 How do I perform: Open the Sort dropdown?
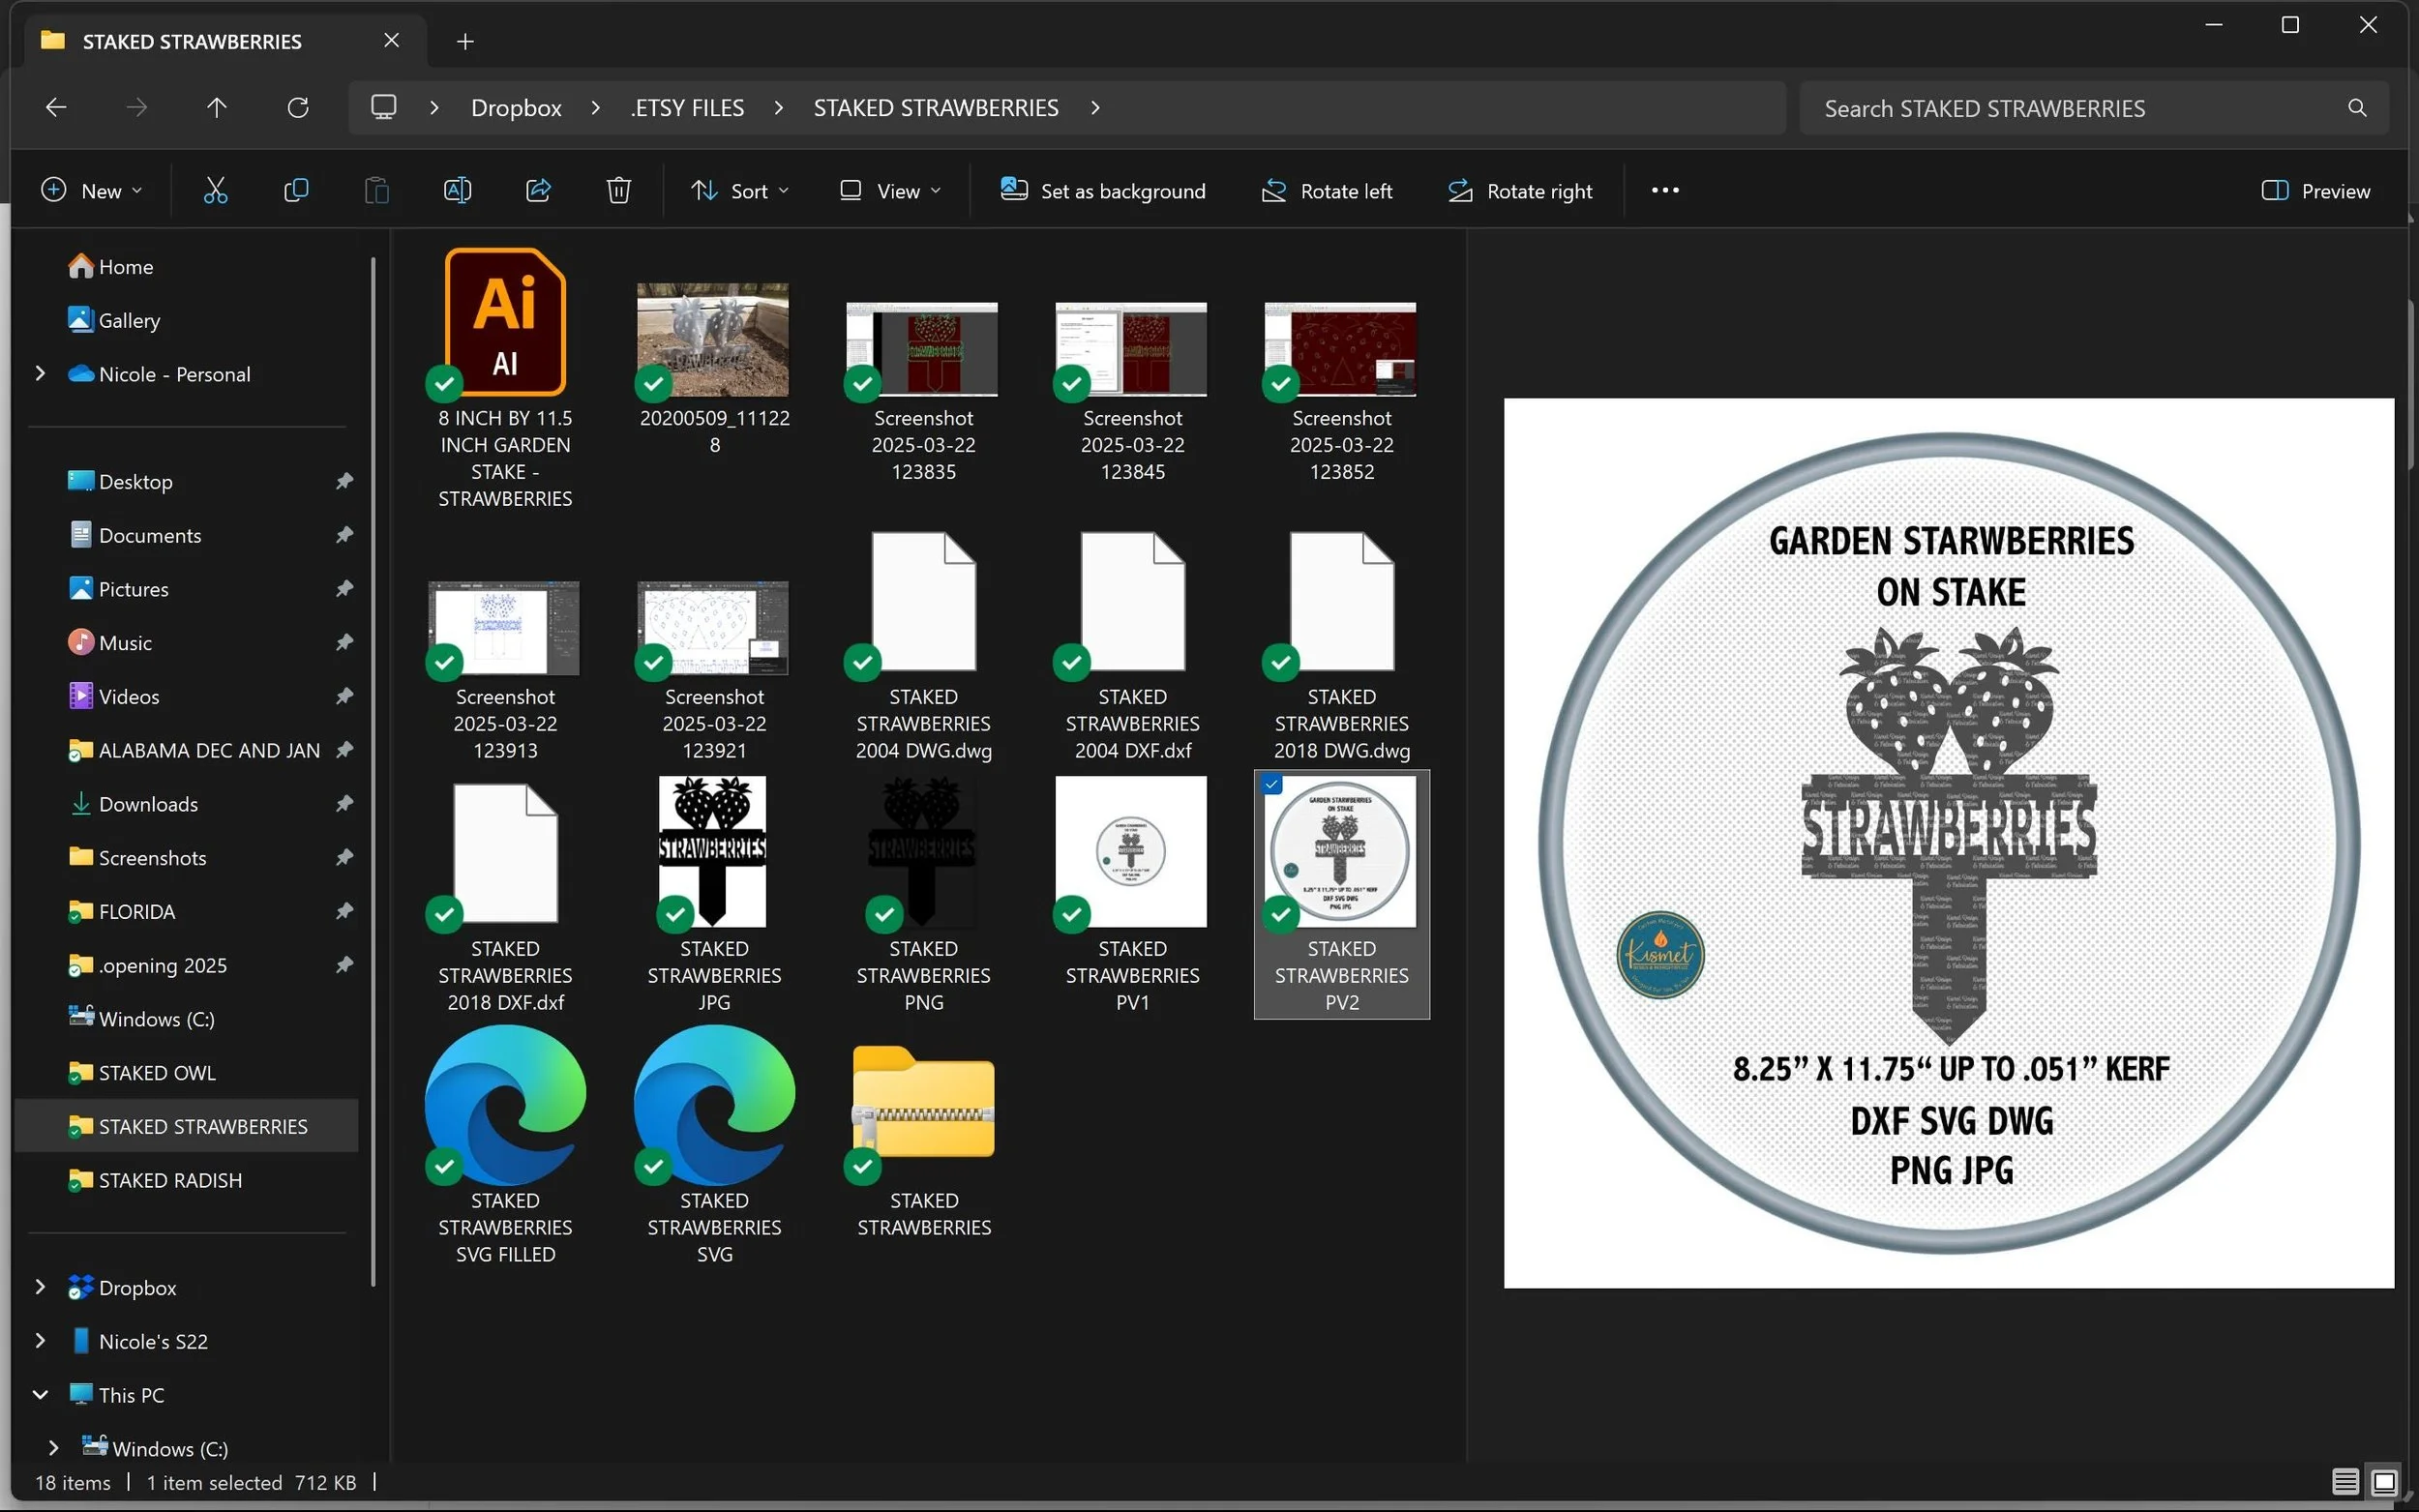[740, 190]
